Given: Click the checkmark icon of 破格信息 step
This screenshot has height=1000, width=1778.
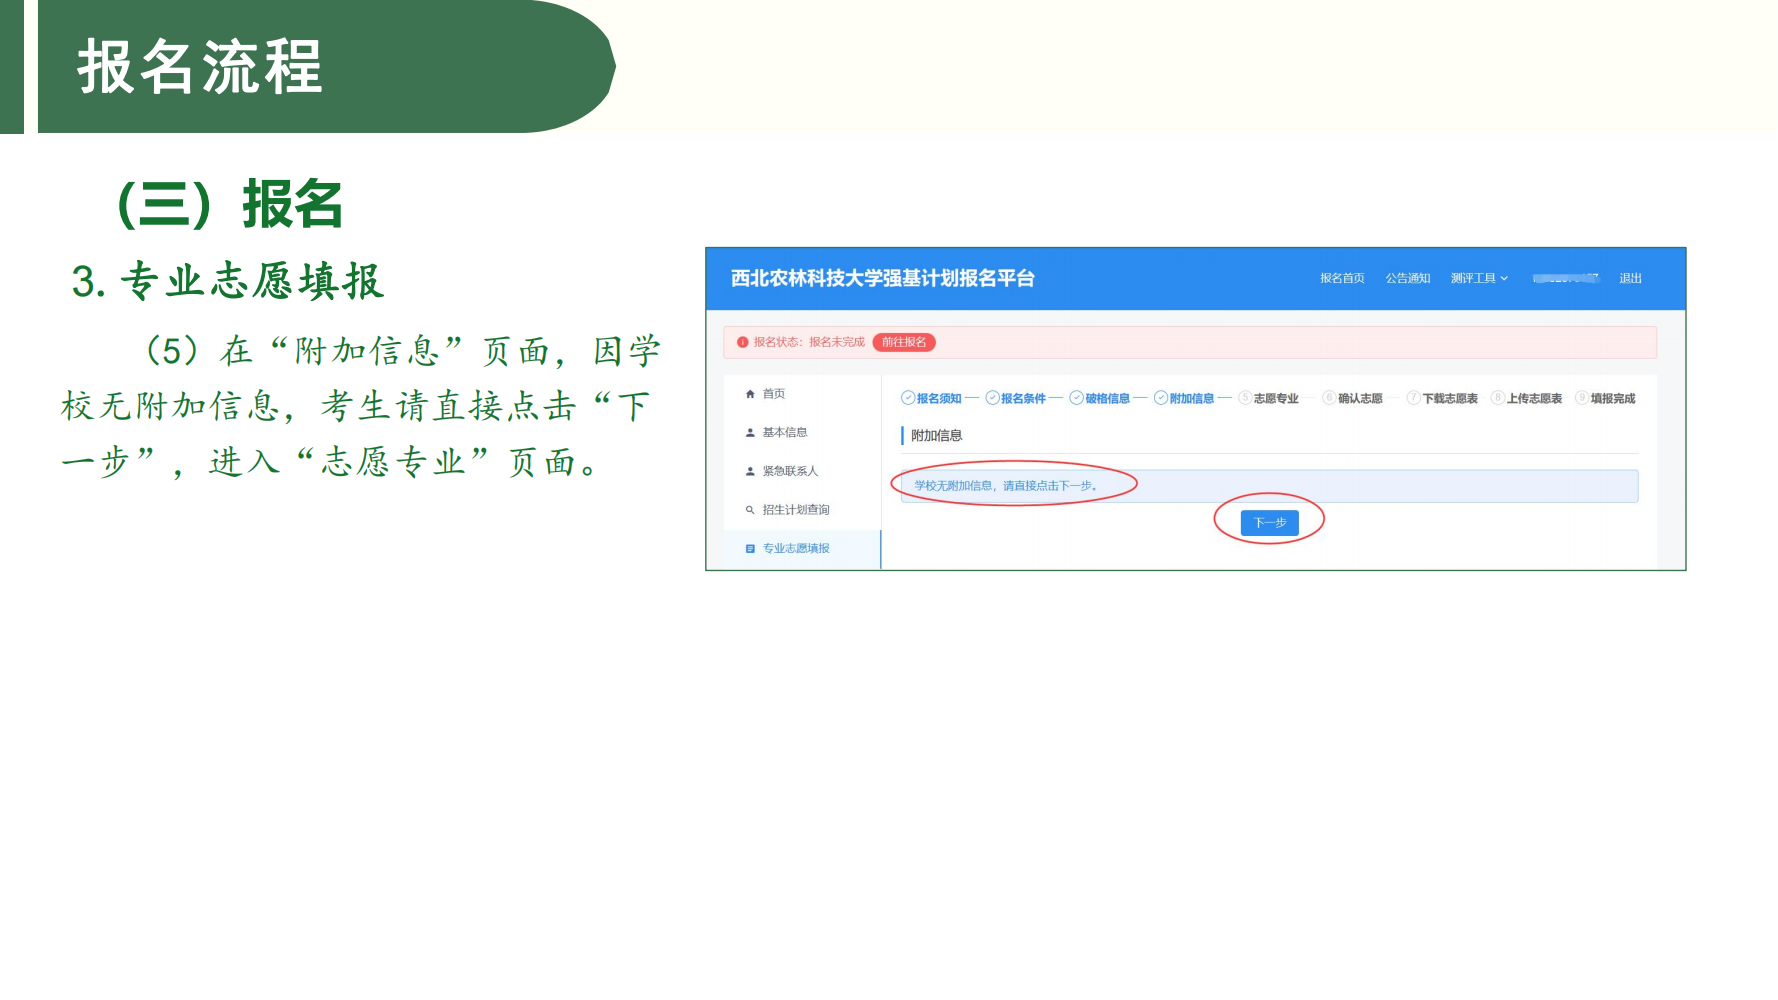Looking at the screenshot, I should [1076, 398].
